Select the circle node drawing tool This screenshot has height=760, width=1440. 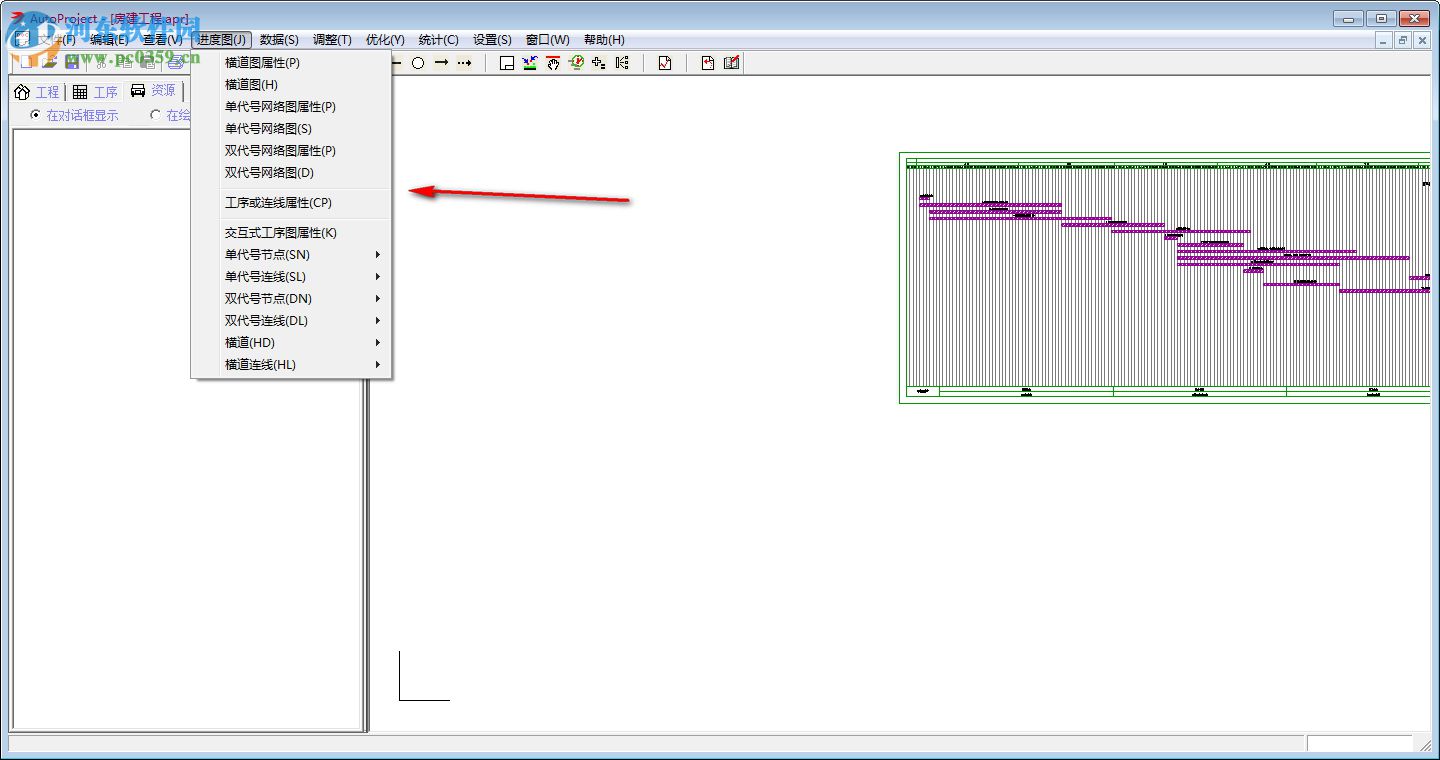pyautogui.click(x=418, y=63)
